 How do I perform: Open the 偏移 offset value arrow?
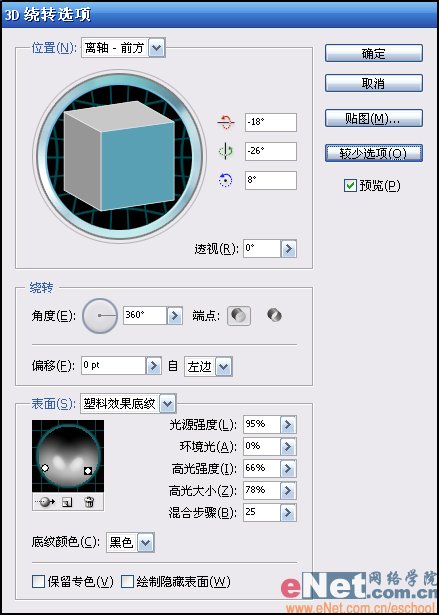coord(153,366)
